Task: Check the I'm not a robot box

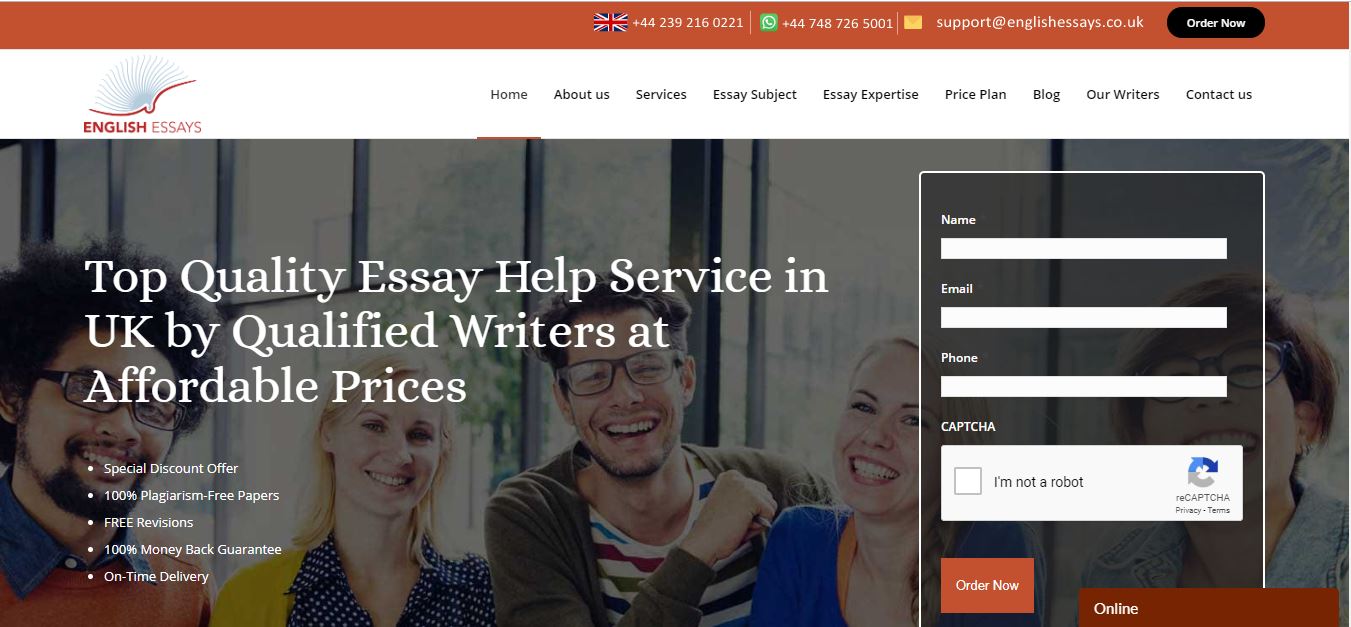Action: tap(968, 482)
